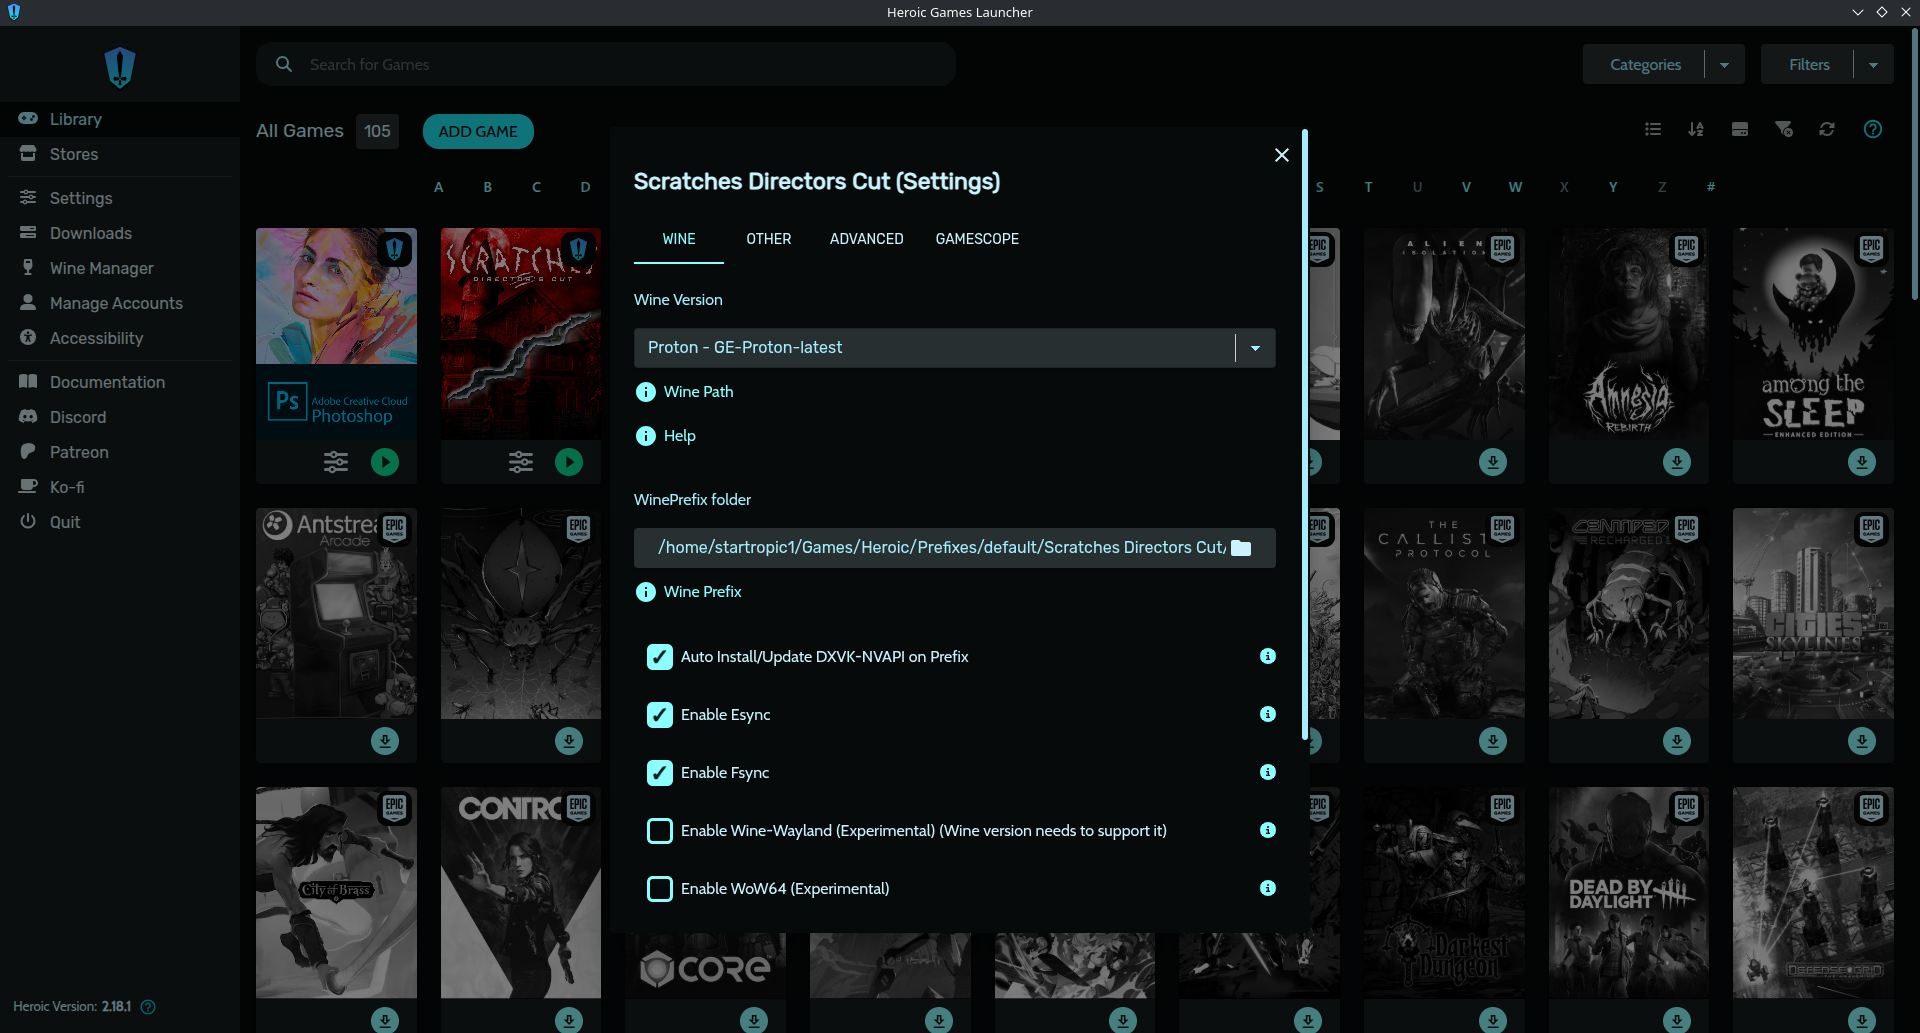Image resolution: width=1920 pixels, height=1033 pixels.
Task: Click the search magnifier icon
Action: tap(283, 63)
